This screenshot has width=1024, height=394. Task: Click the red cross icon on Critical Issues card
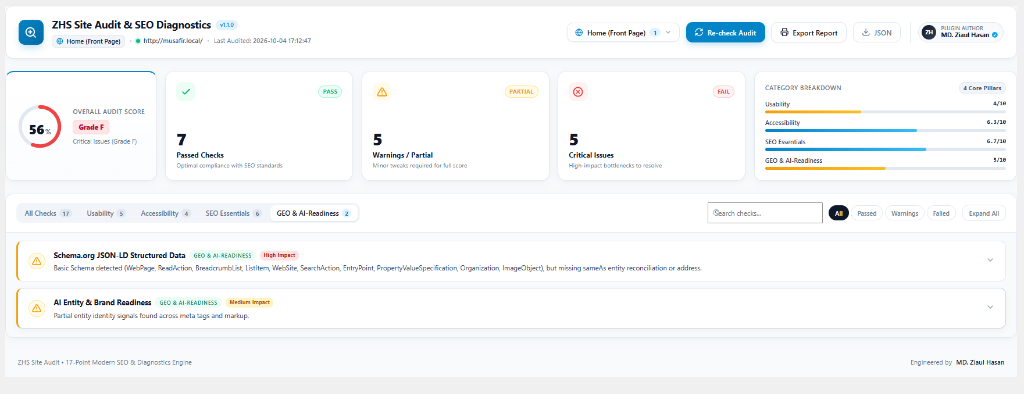pyautogui.click(x=578, y=91)
